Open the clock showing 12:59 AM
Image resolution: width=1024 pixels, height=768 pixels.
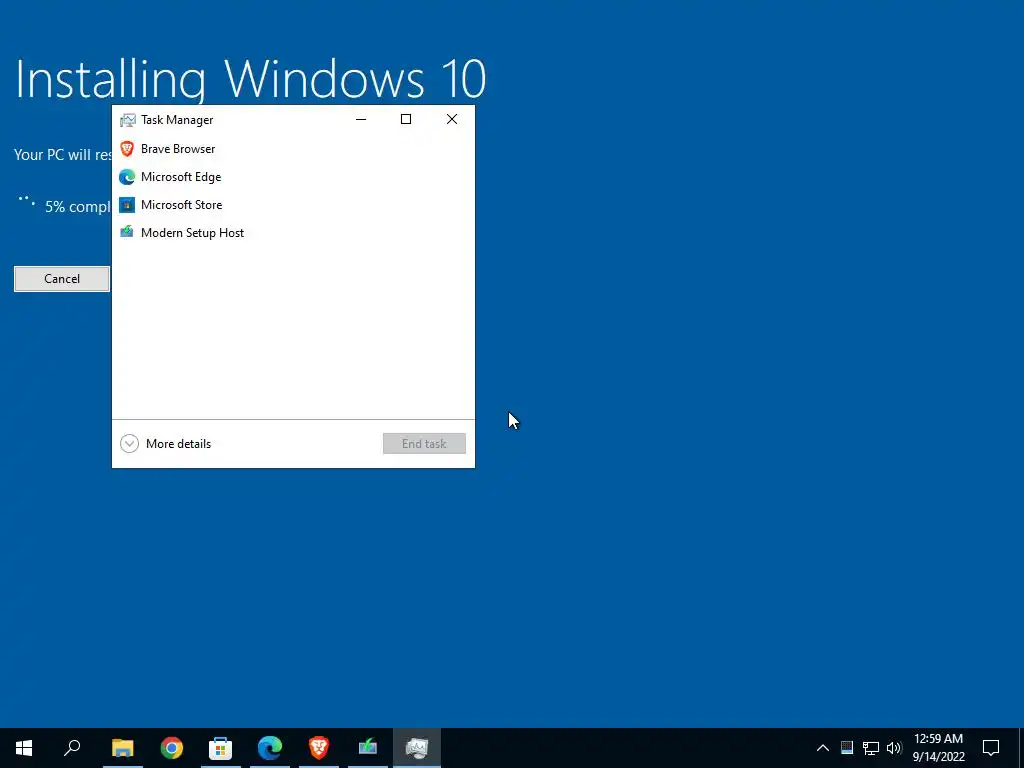point(938,748)
